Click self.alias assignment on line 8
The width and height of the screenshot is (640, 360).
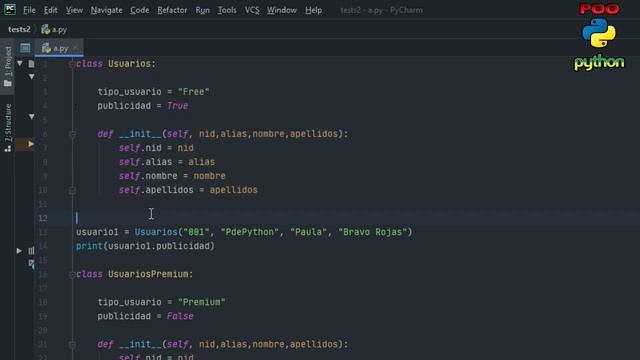(x=167, y=162)
